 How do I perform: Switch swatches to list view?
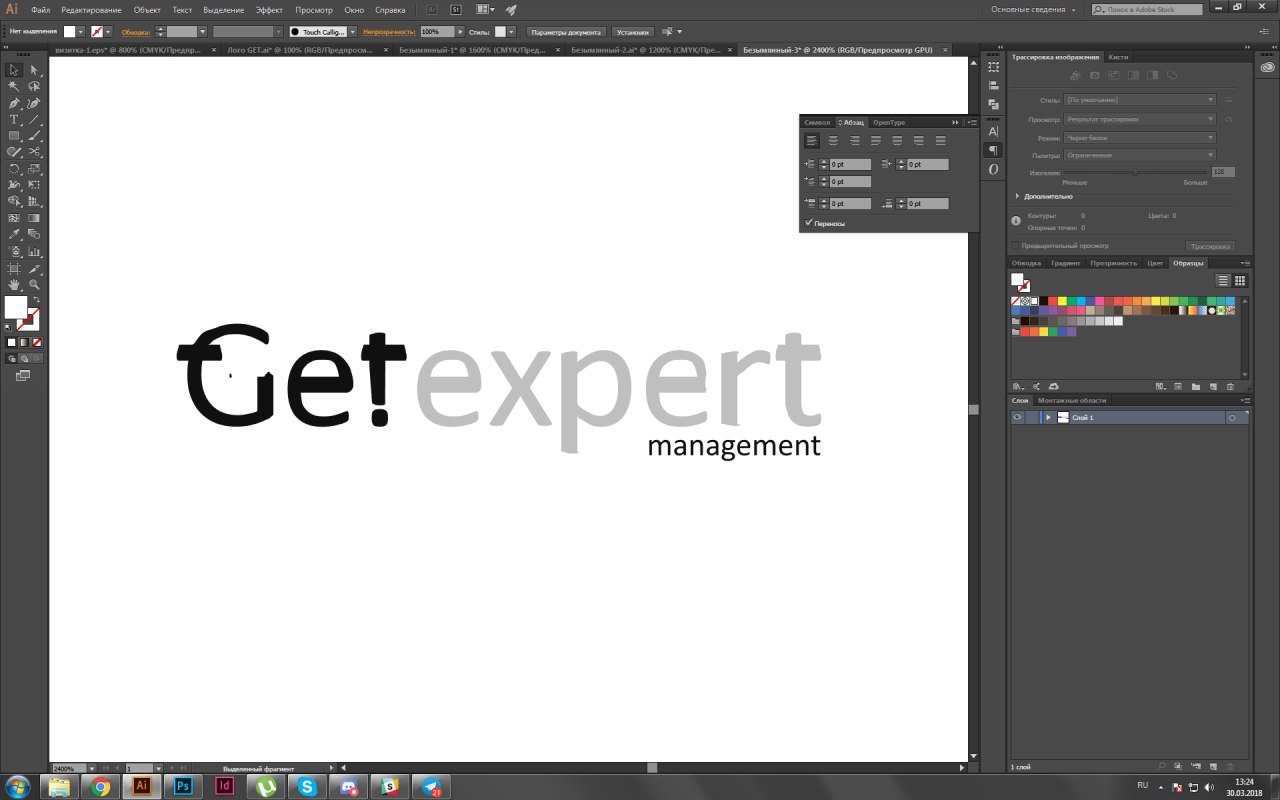pos(1222,280)
